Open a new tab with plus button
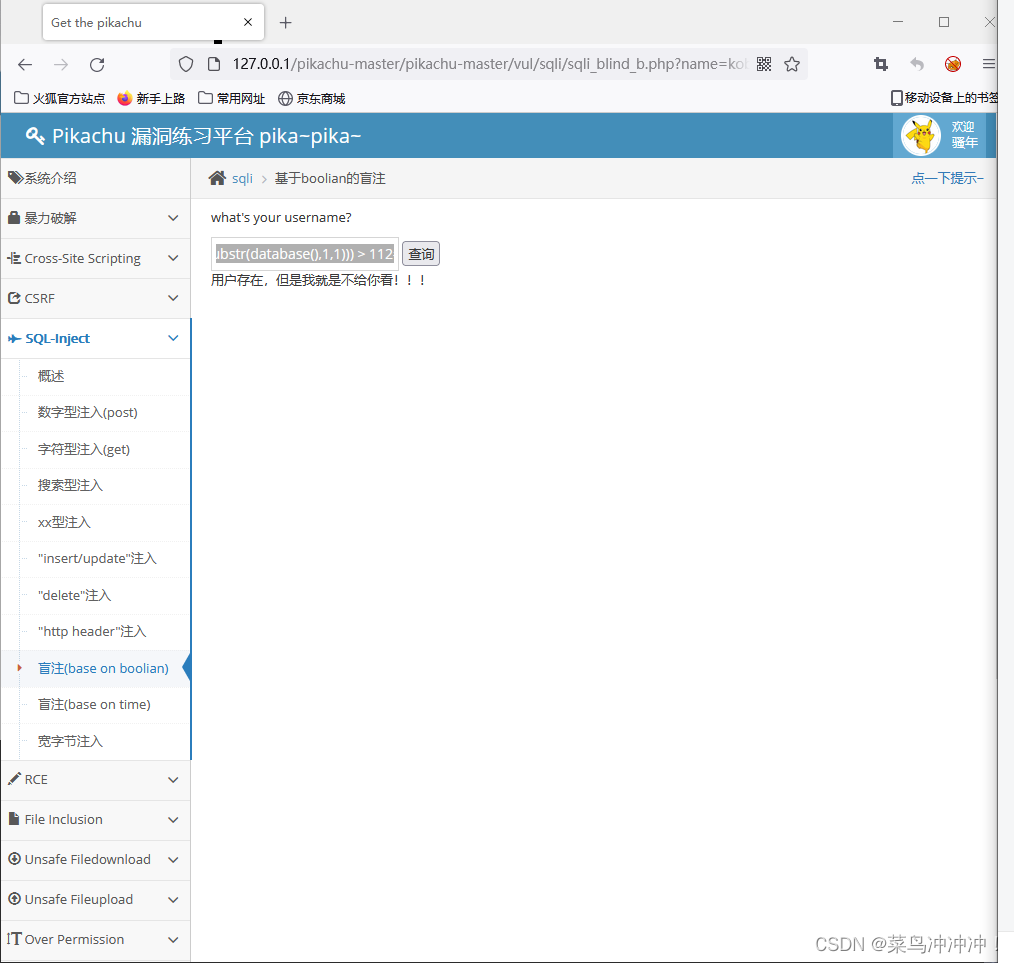 285,23
